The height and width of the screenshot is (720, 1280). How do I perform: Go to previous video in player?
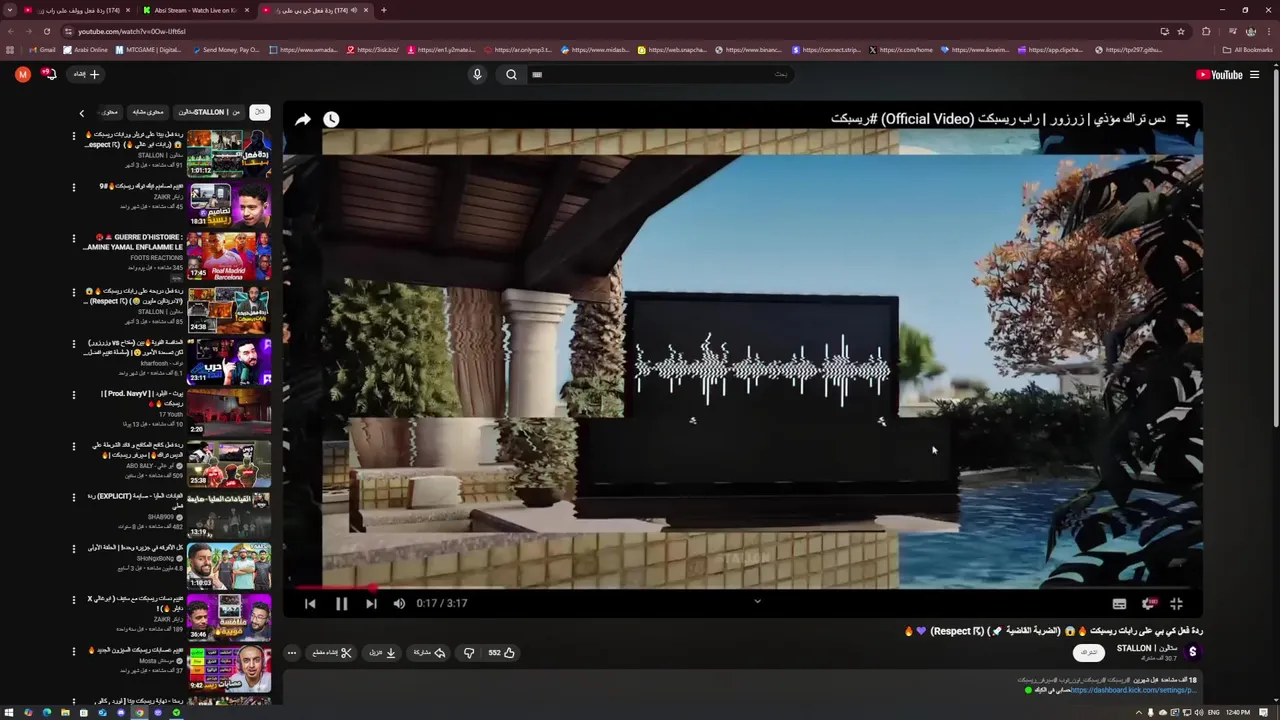(x=310, y=603)
